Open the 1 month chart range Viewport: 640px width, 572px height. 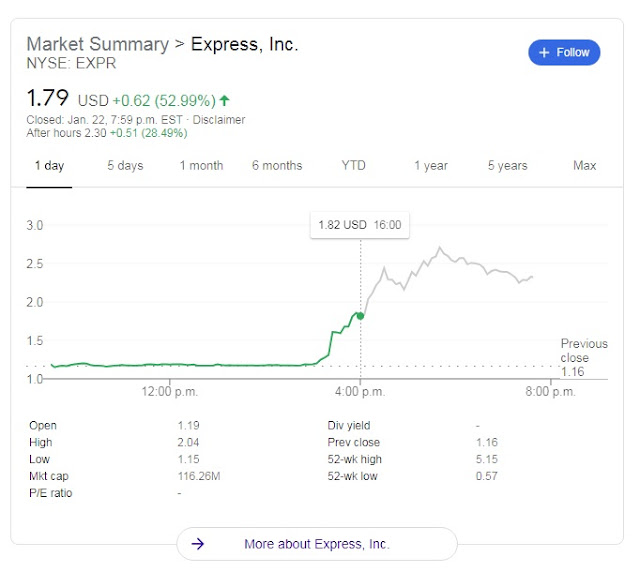(201, 166)
